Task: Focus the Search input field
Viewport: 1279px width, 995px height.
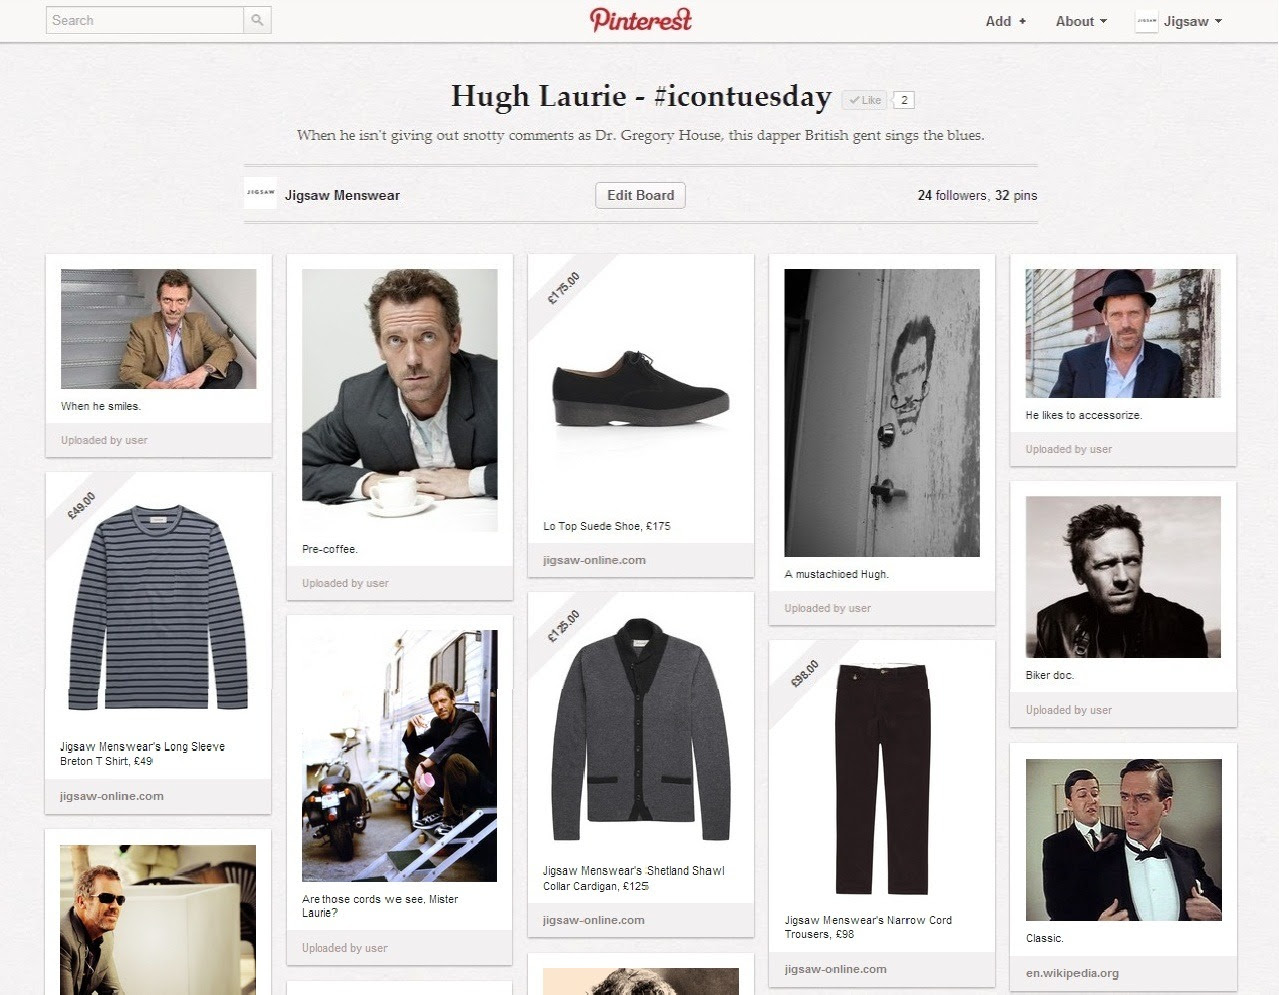Action: (x=145, y=20)
